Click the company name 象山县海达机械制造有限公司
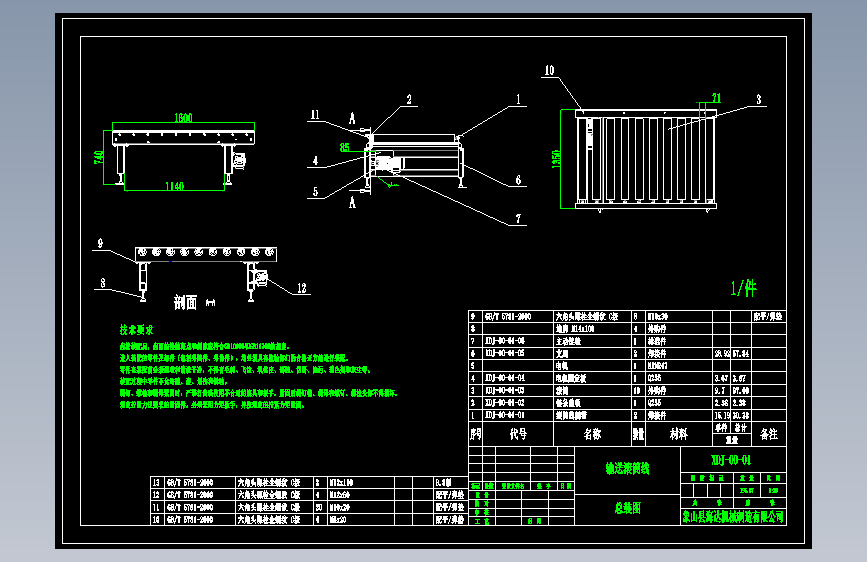Image resolution: width=867 pixels, height=562 pixels. pyautogui.click(x=733, y=517)
